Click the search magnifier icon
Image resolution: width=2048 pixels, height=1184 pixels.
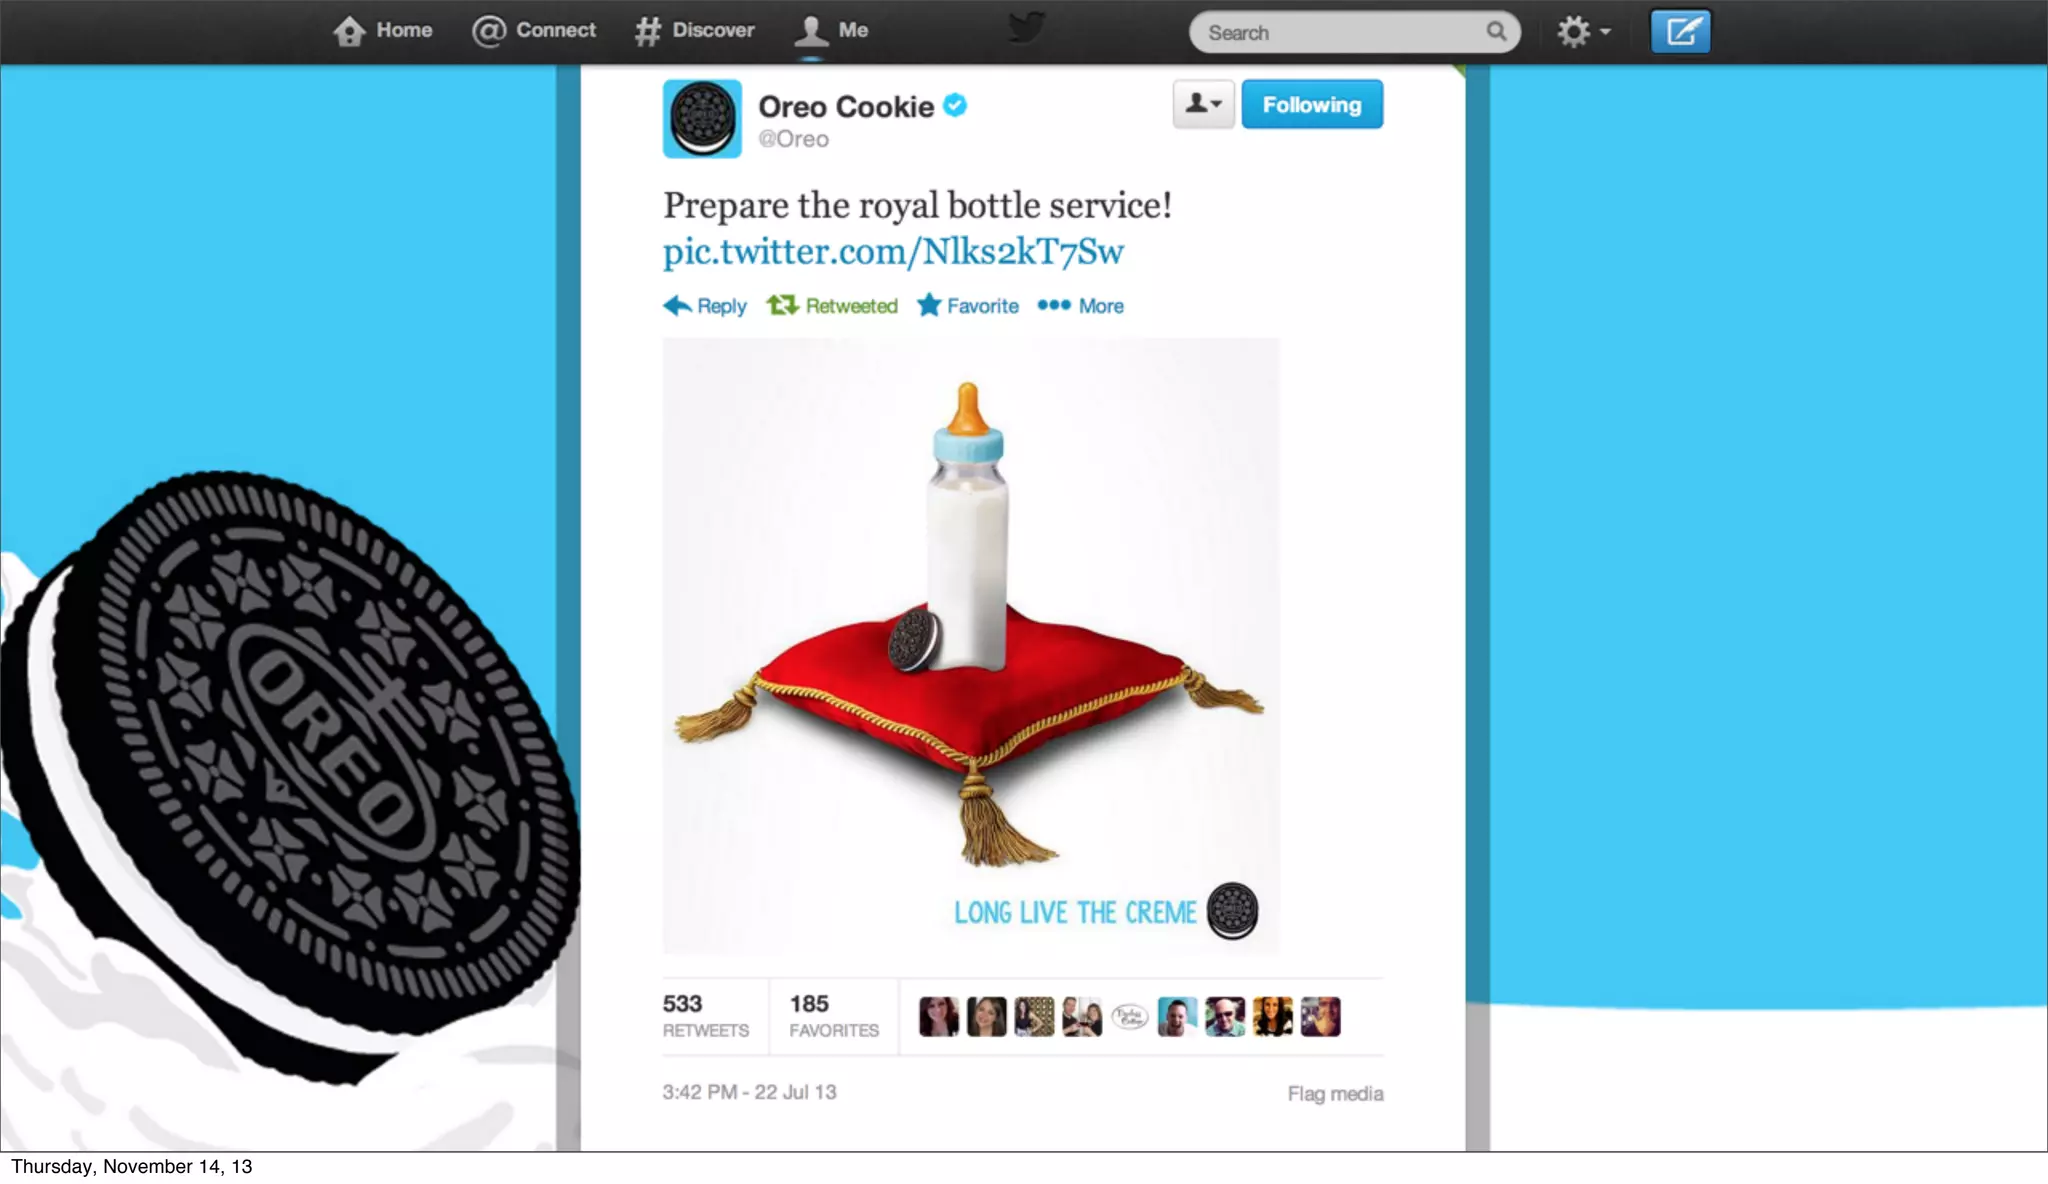(x=1496, y=32)
